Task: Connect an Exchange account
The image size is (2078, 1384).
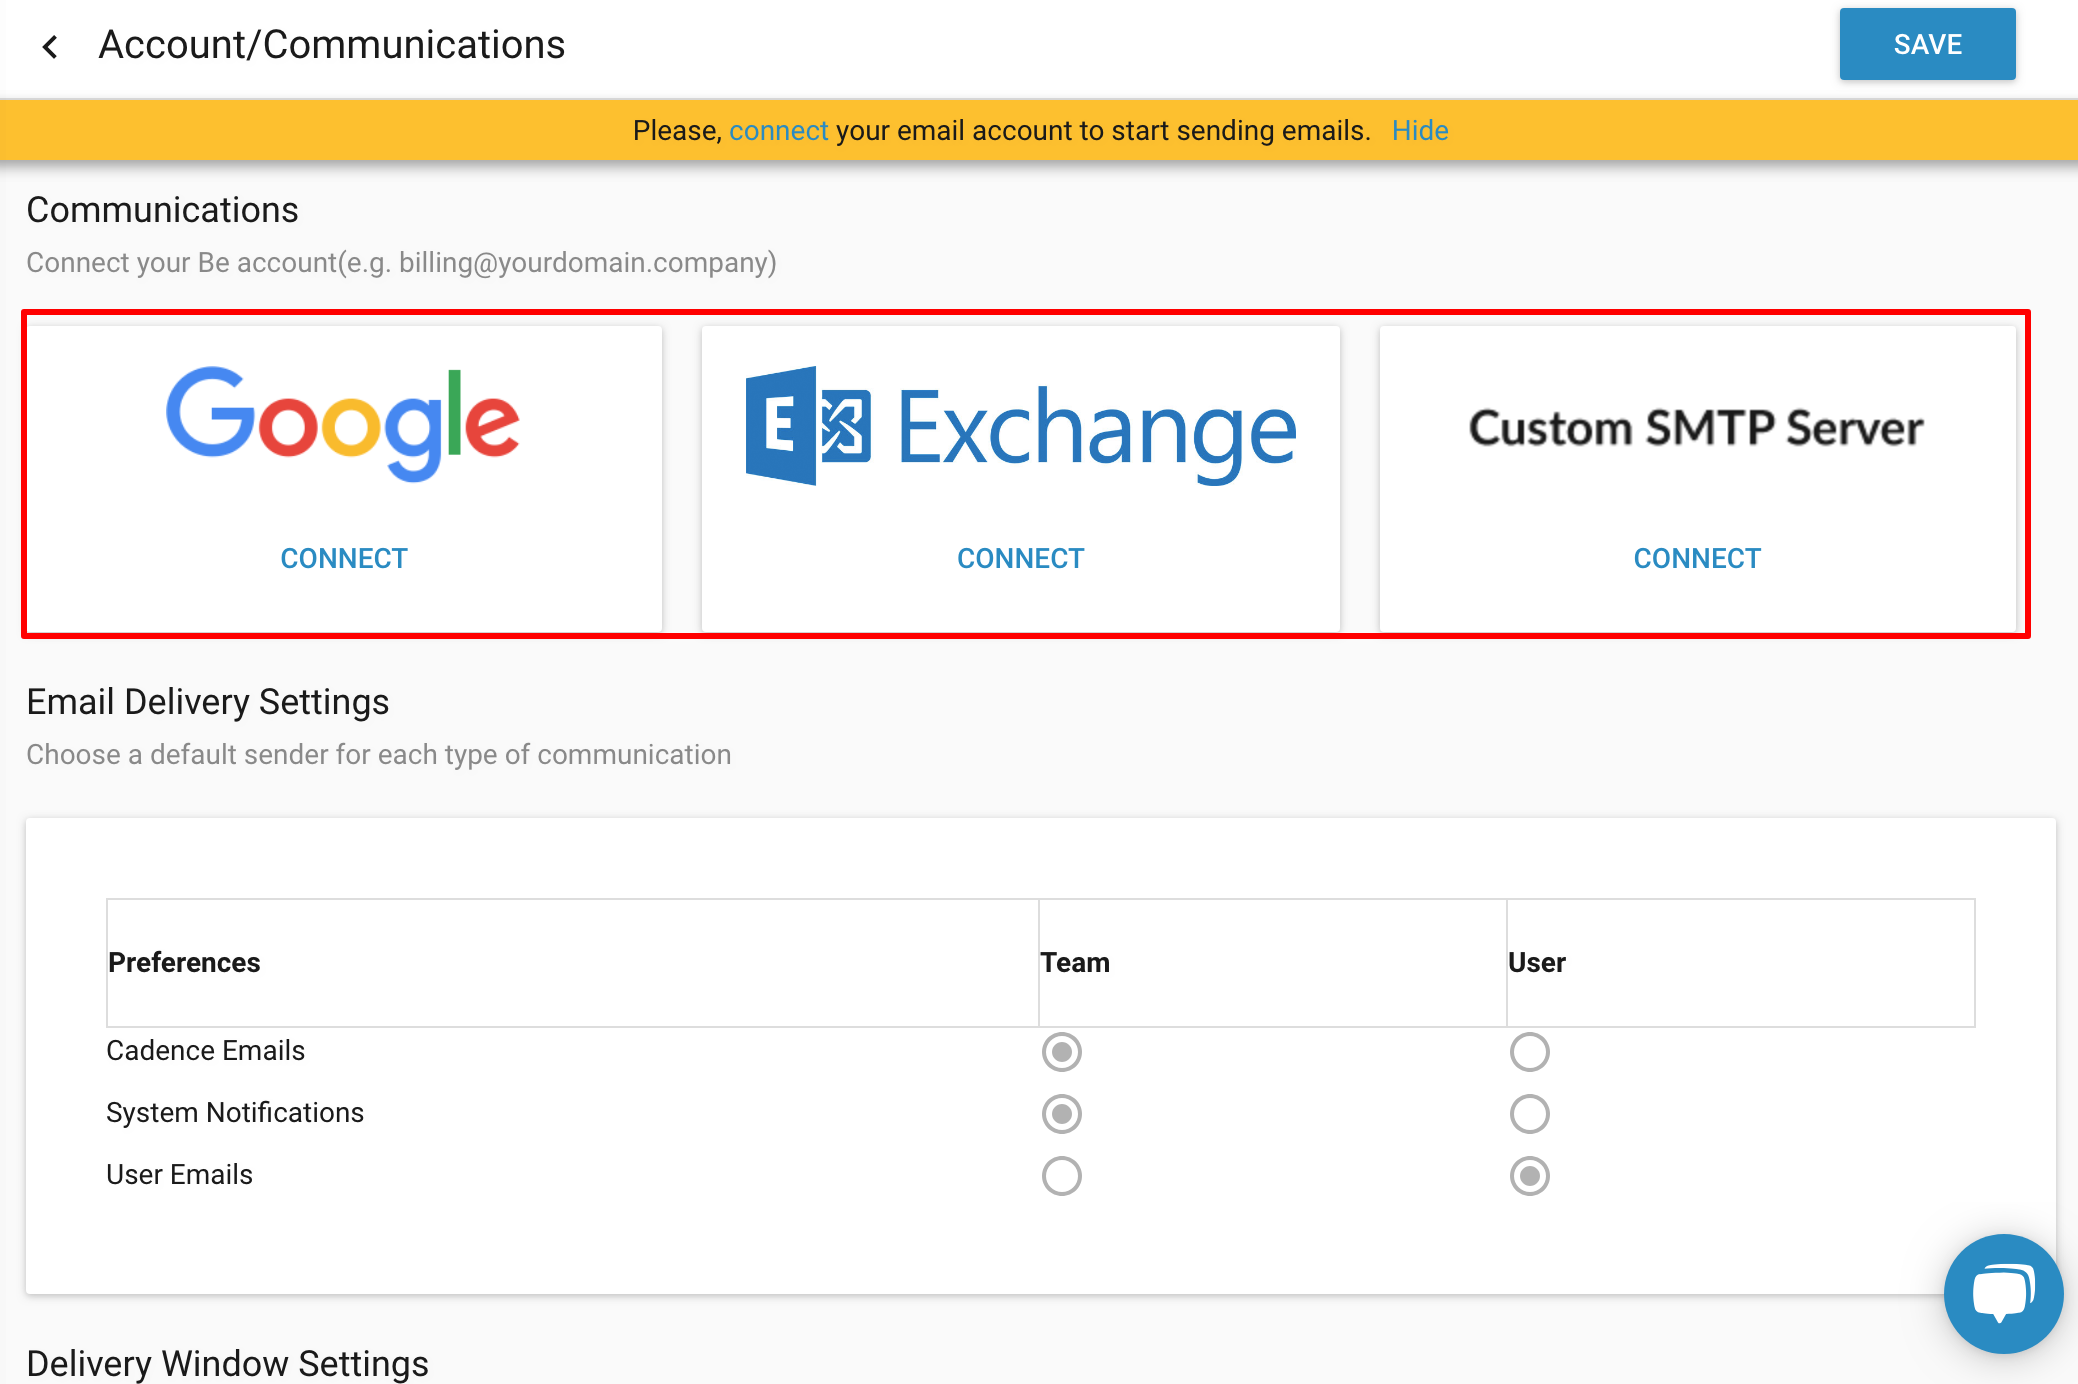Action: 1020,558
